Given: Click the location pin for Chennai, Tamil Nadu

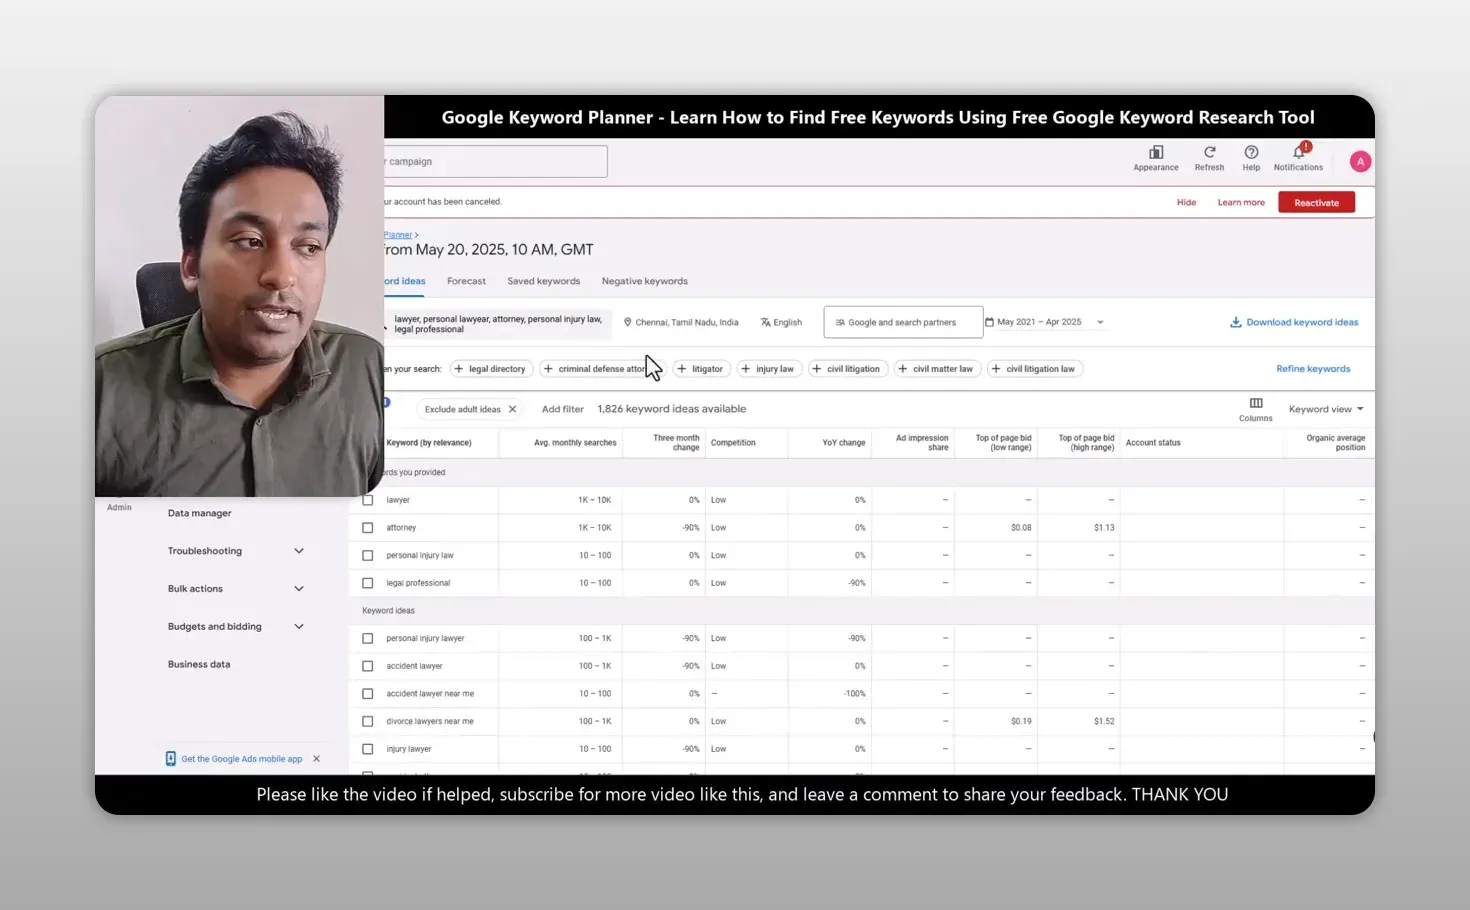Looking at the screenshot, I should (627, 322).
